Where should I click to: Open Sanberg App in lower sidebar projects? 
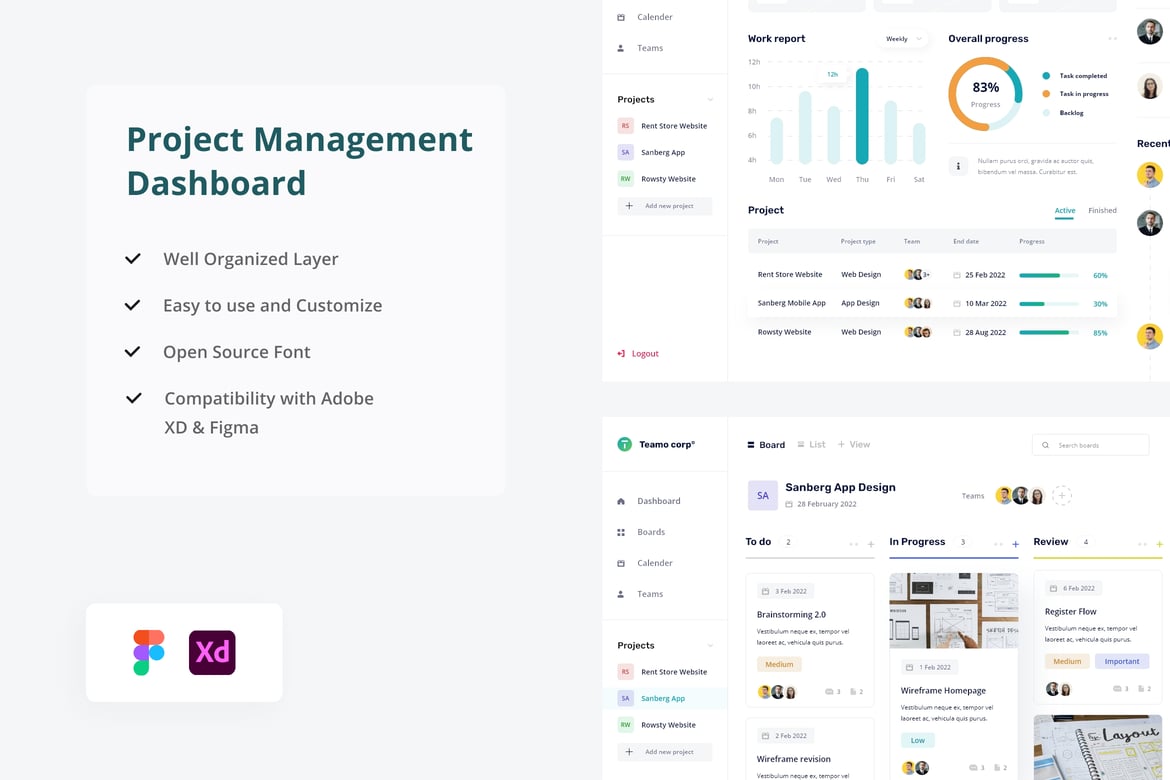coord(664,699)
